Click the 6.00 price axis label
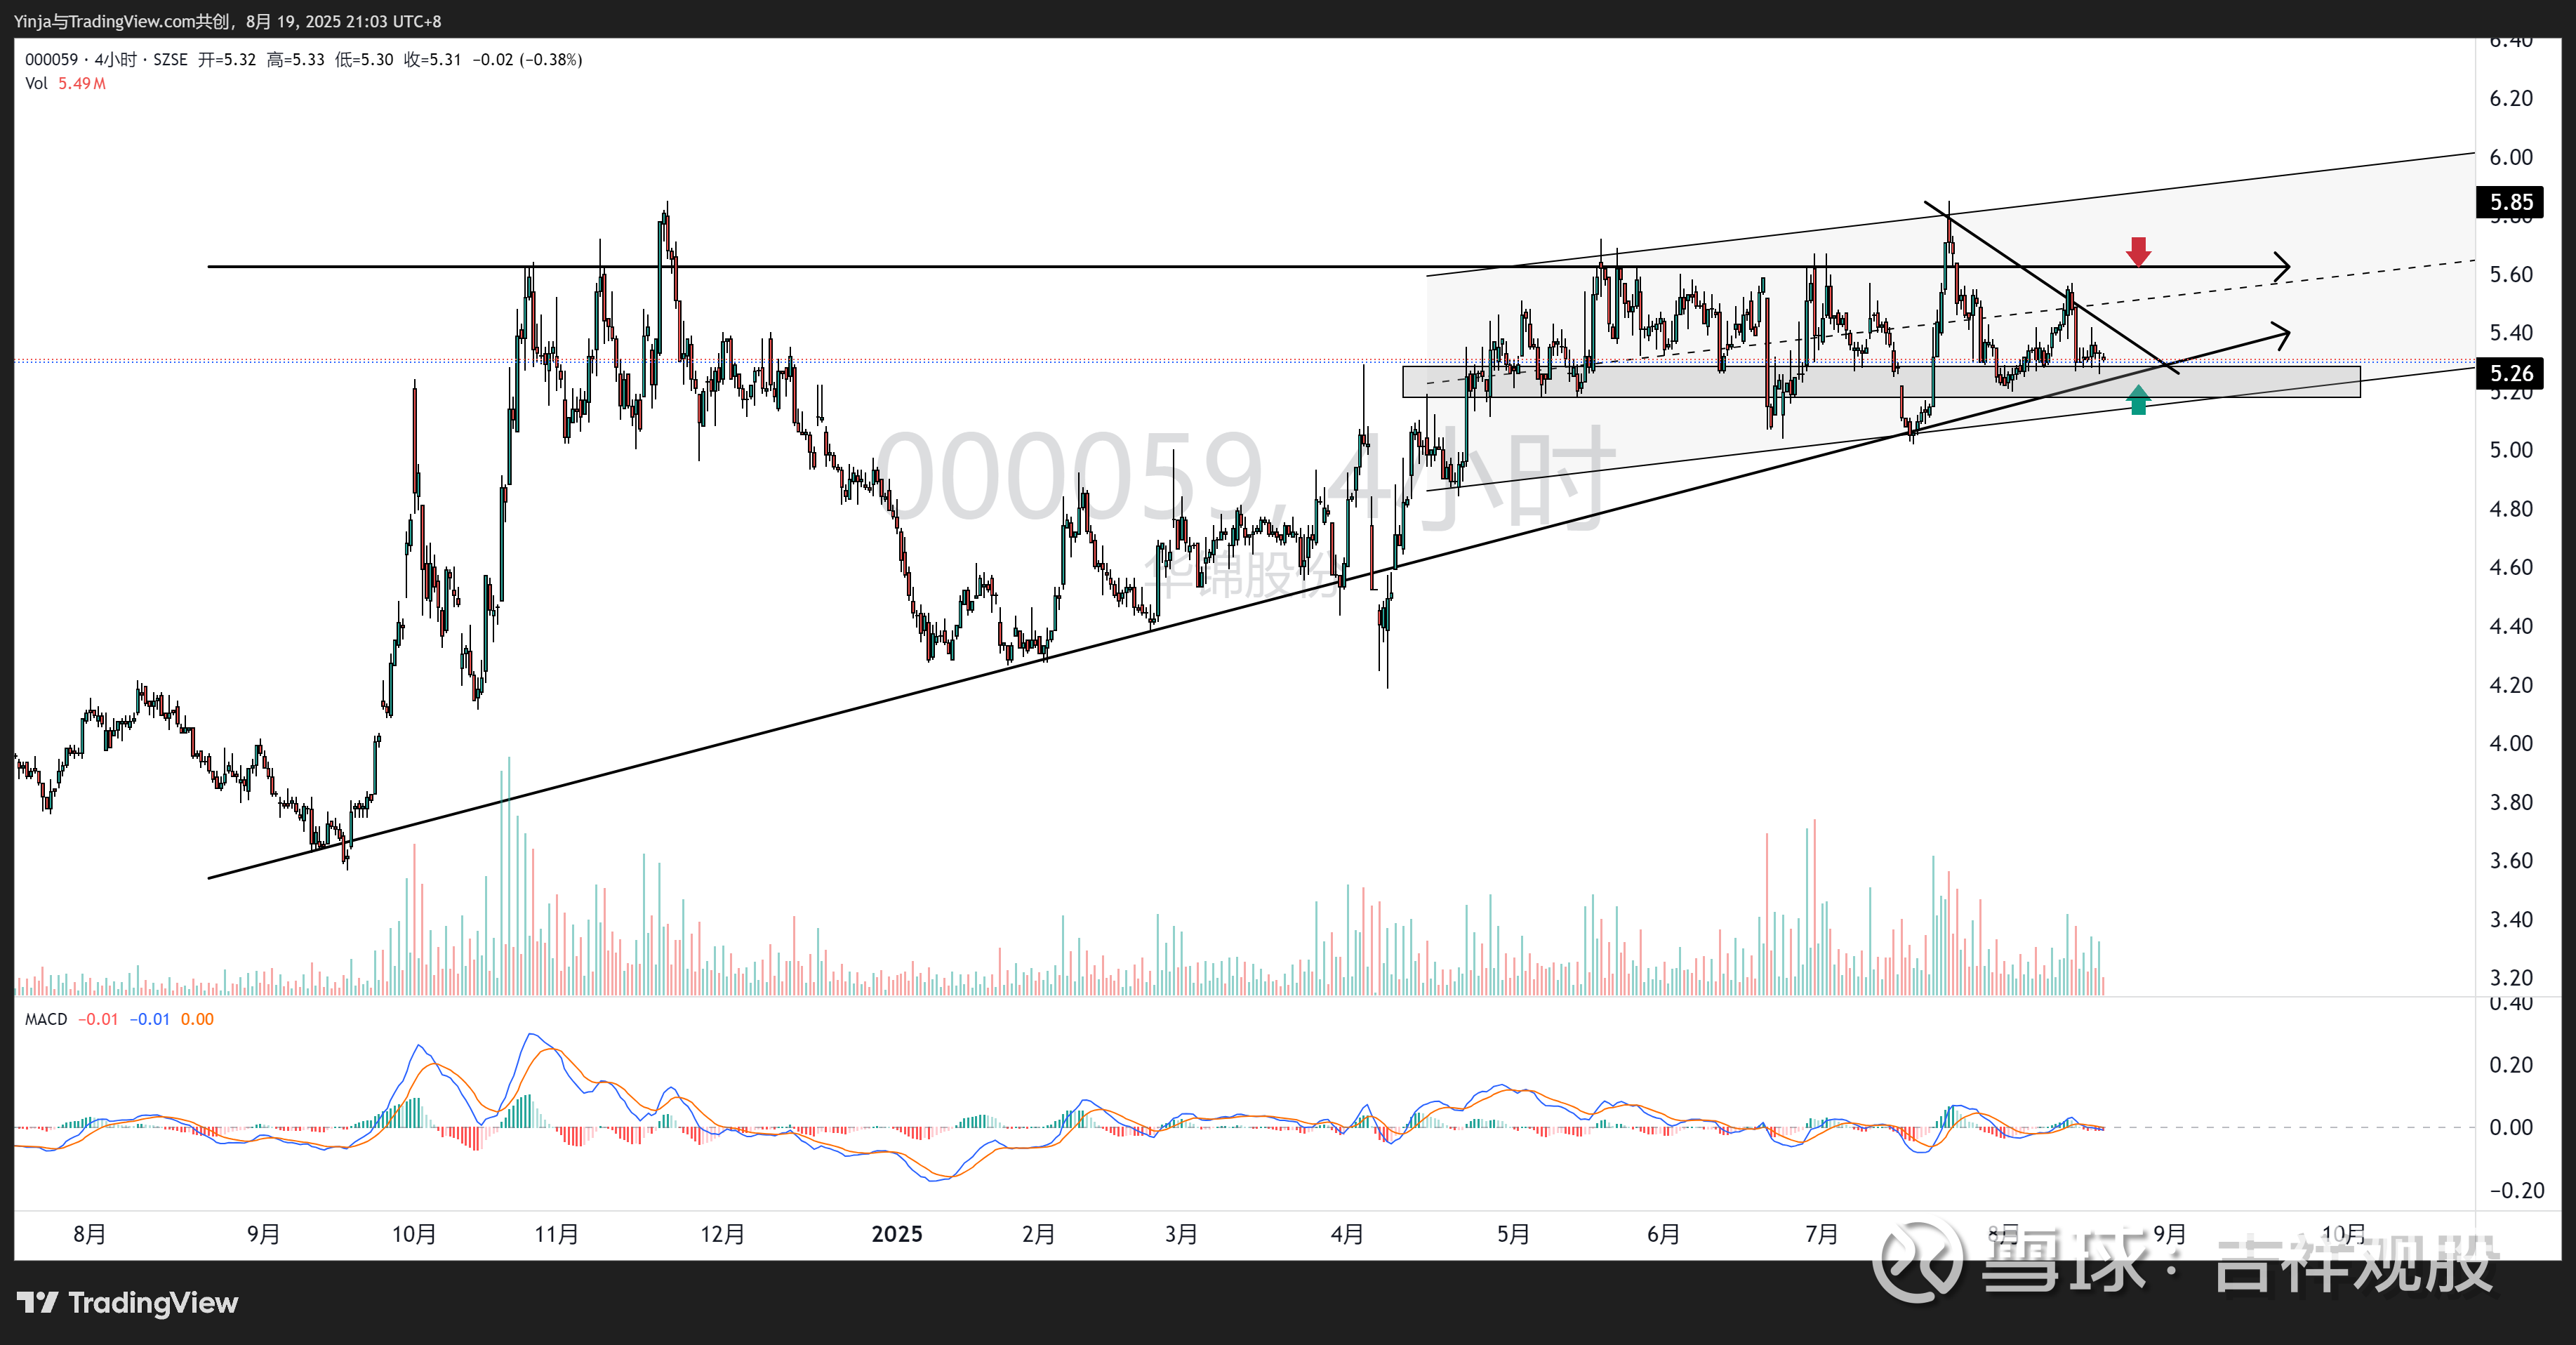This screenshot has width=2576, height=1345. pos(2511,157)
